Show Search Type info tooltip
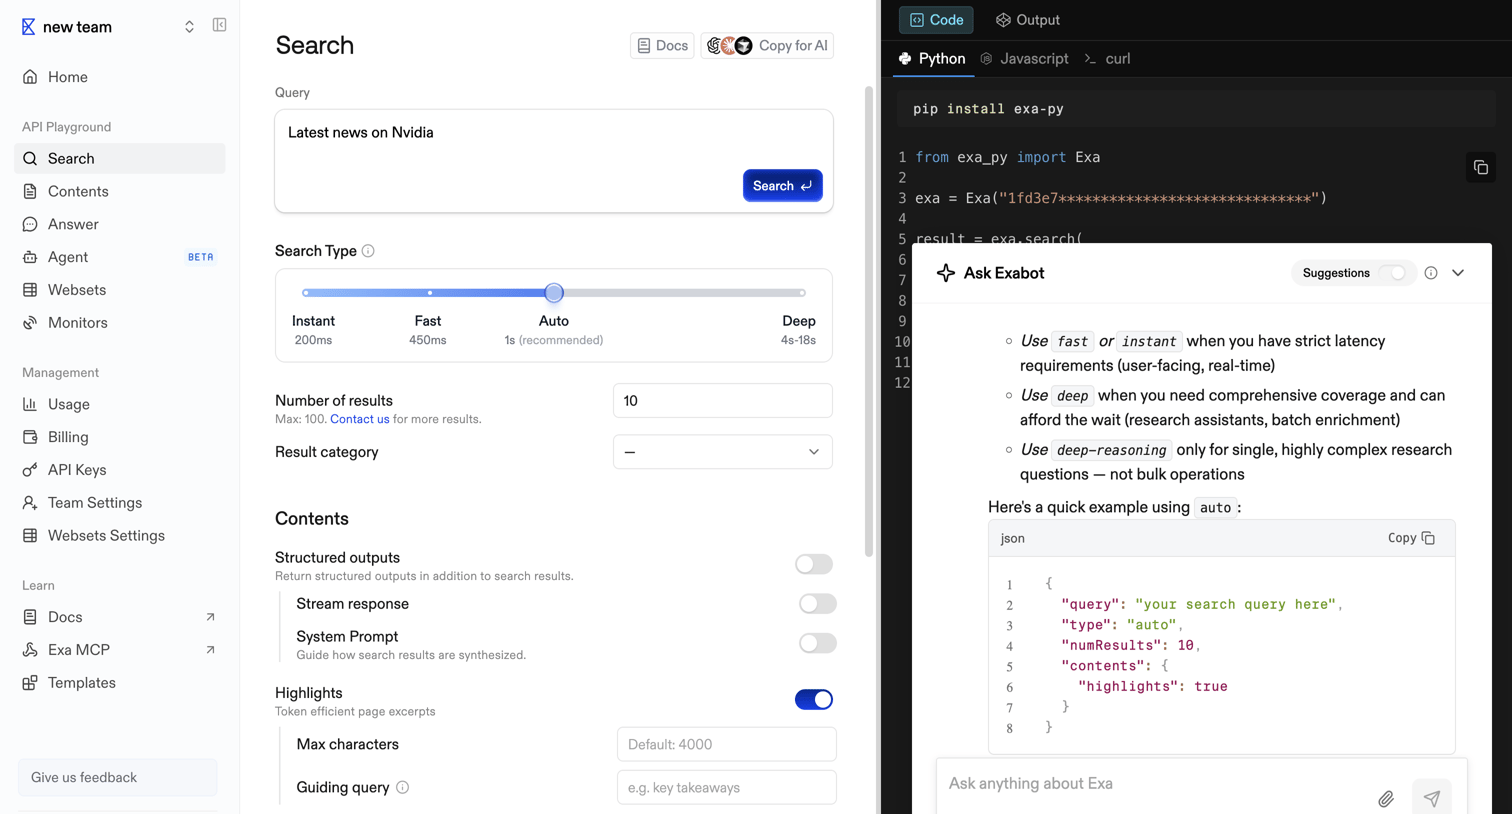The image size is (1512, 814). (x=368, y=251)
